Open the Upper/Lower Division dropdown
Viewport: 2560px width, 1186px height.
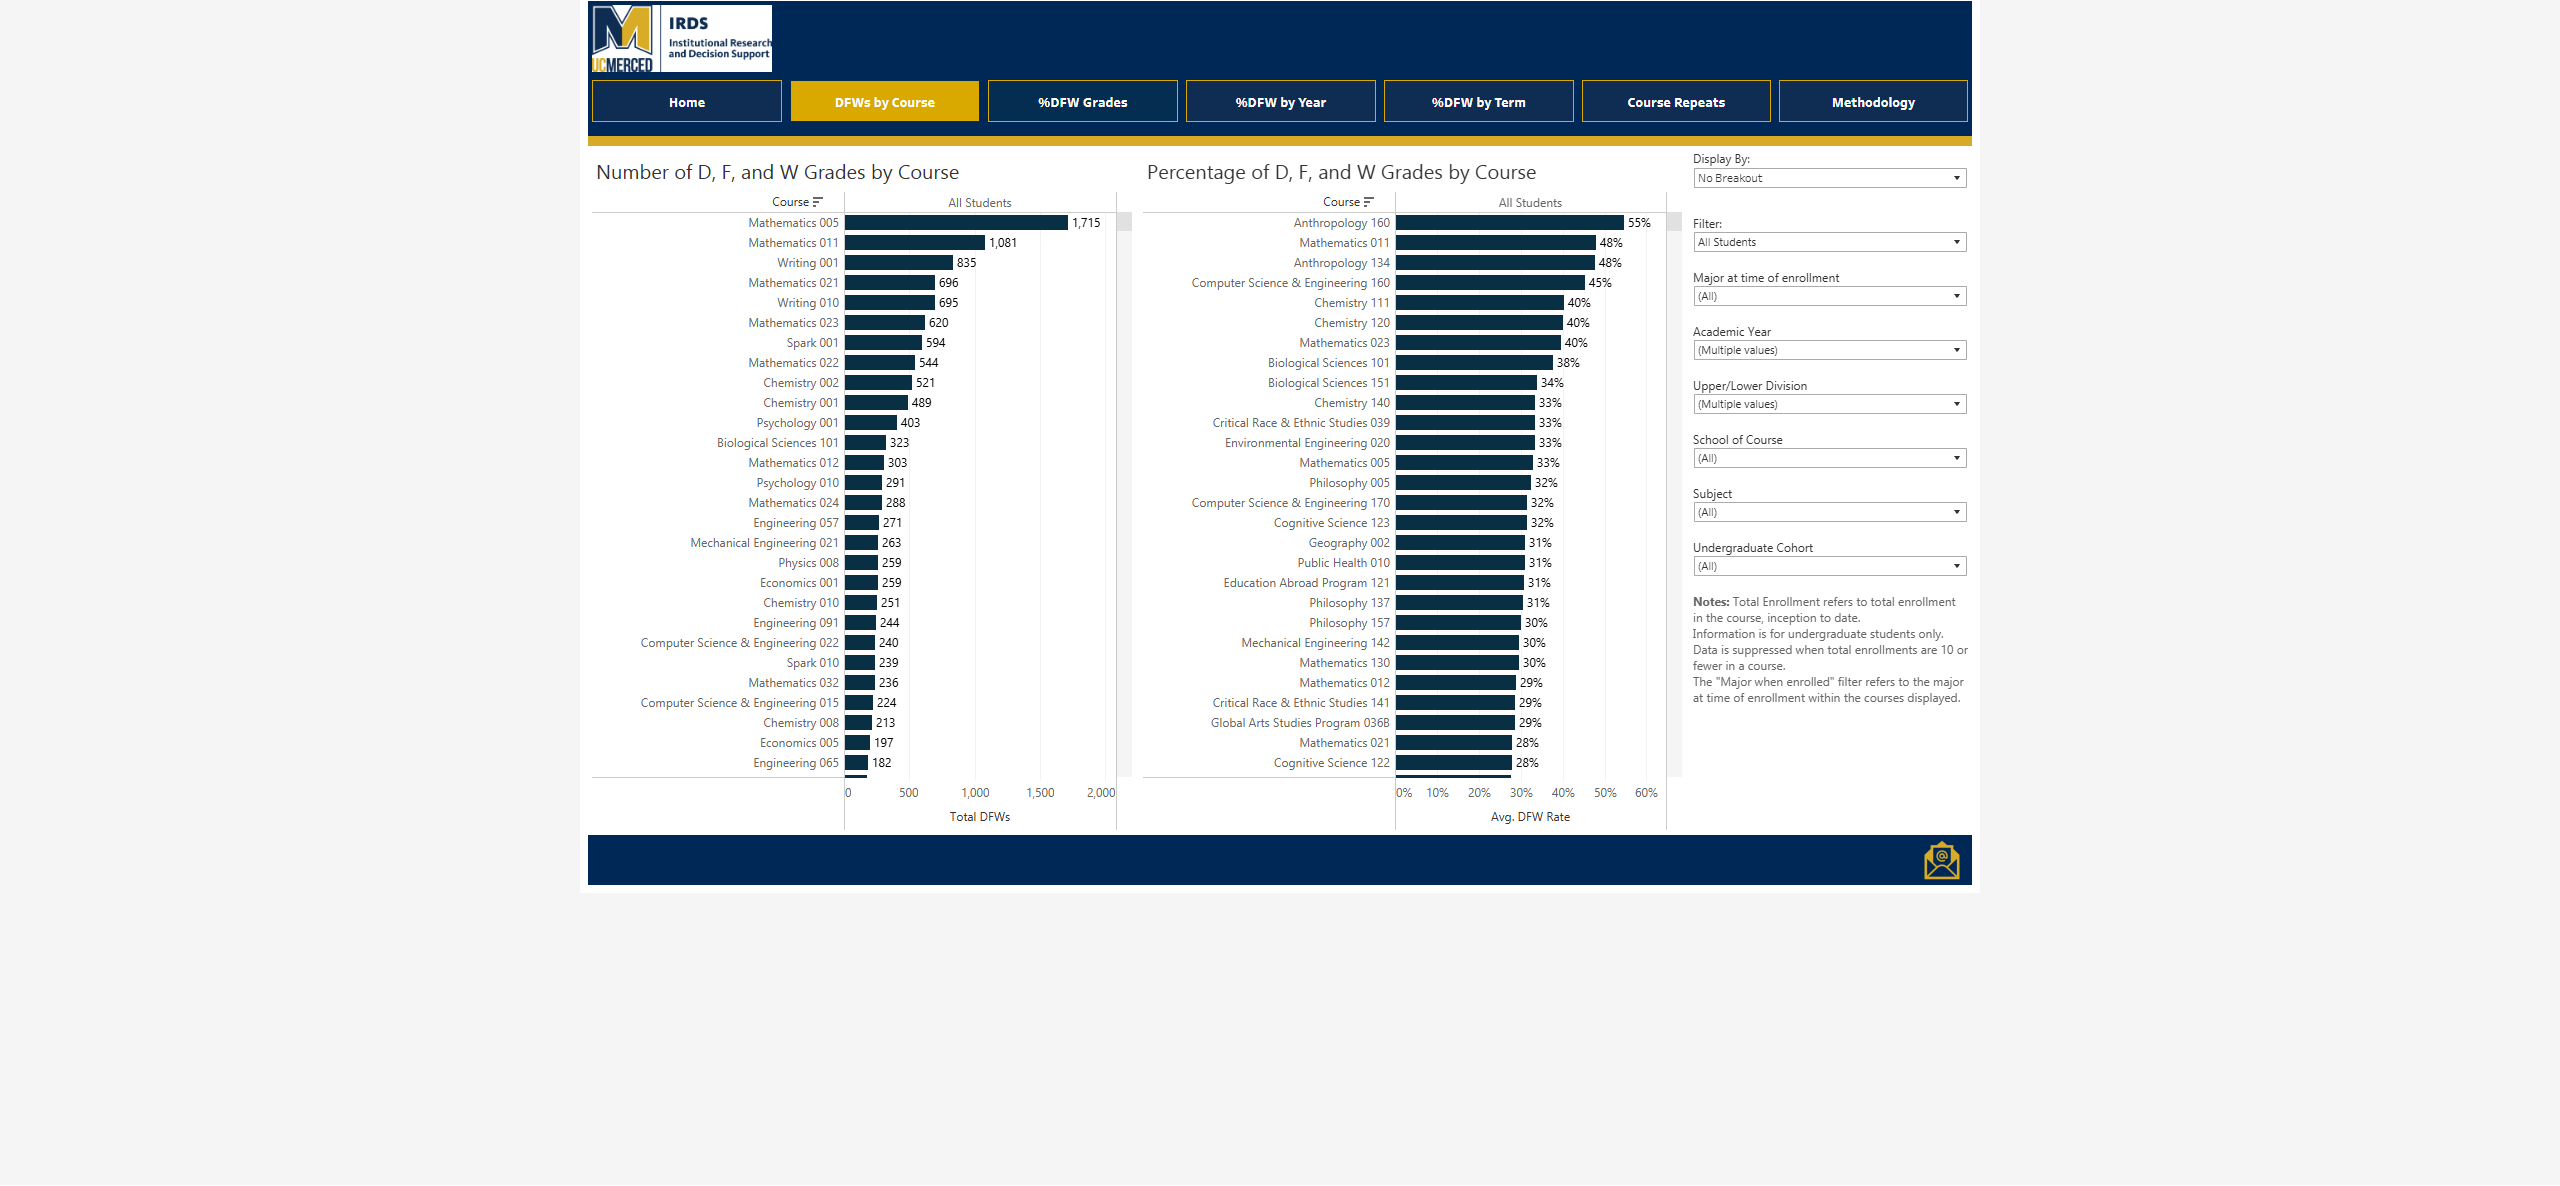(x=1829, y=404)
